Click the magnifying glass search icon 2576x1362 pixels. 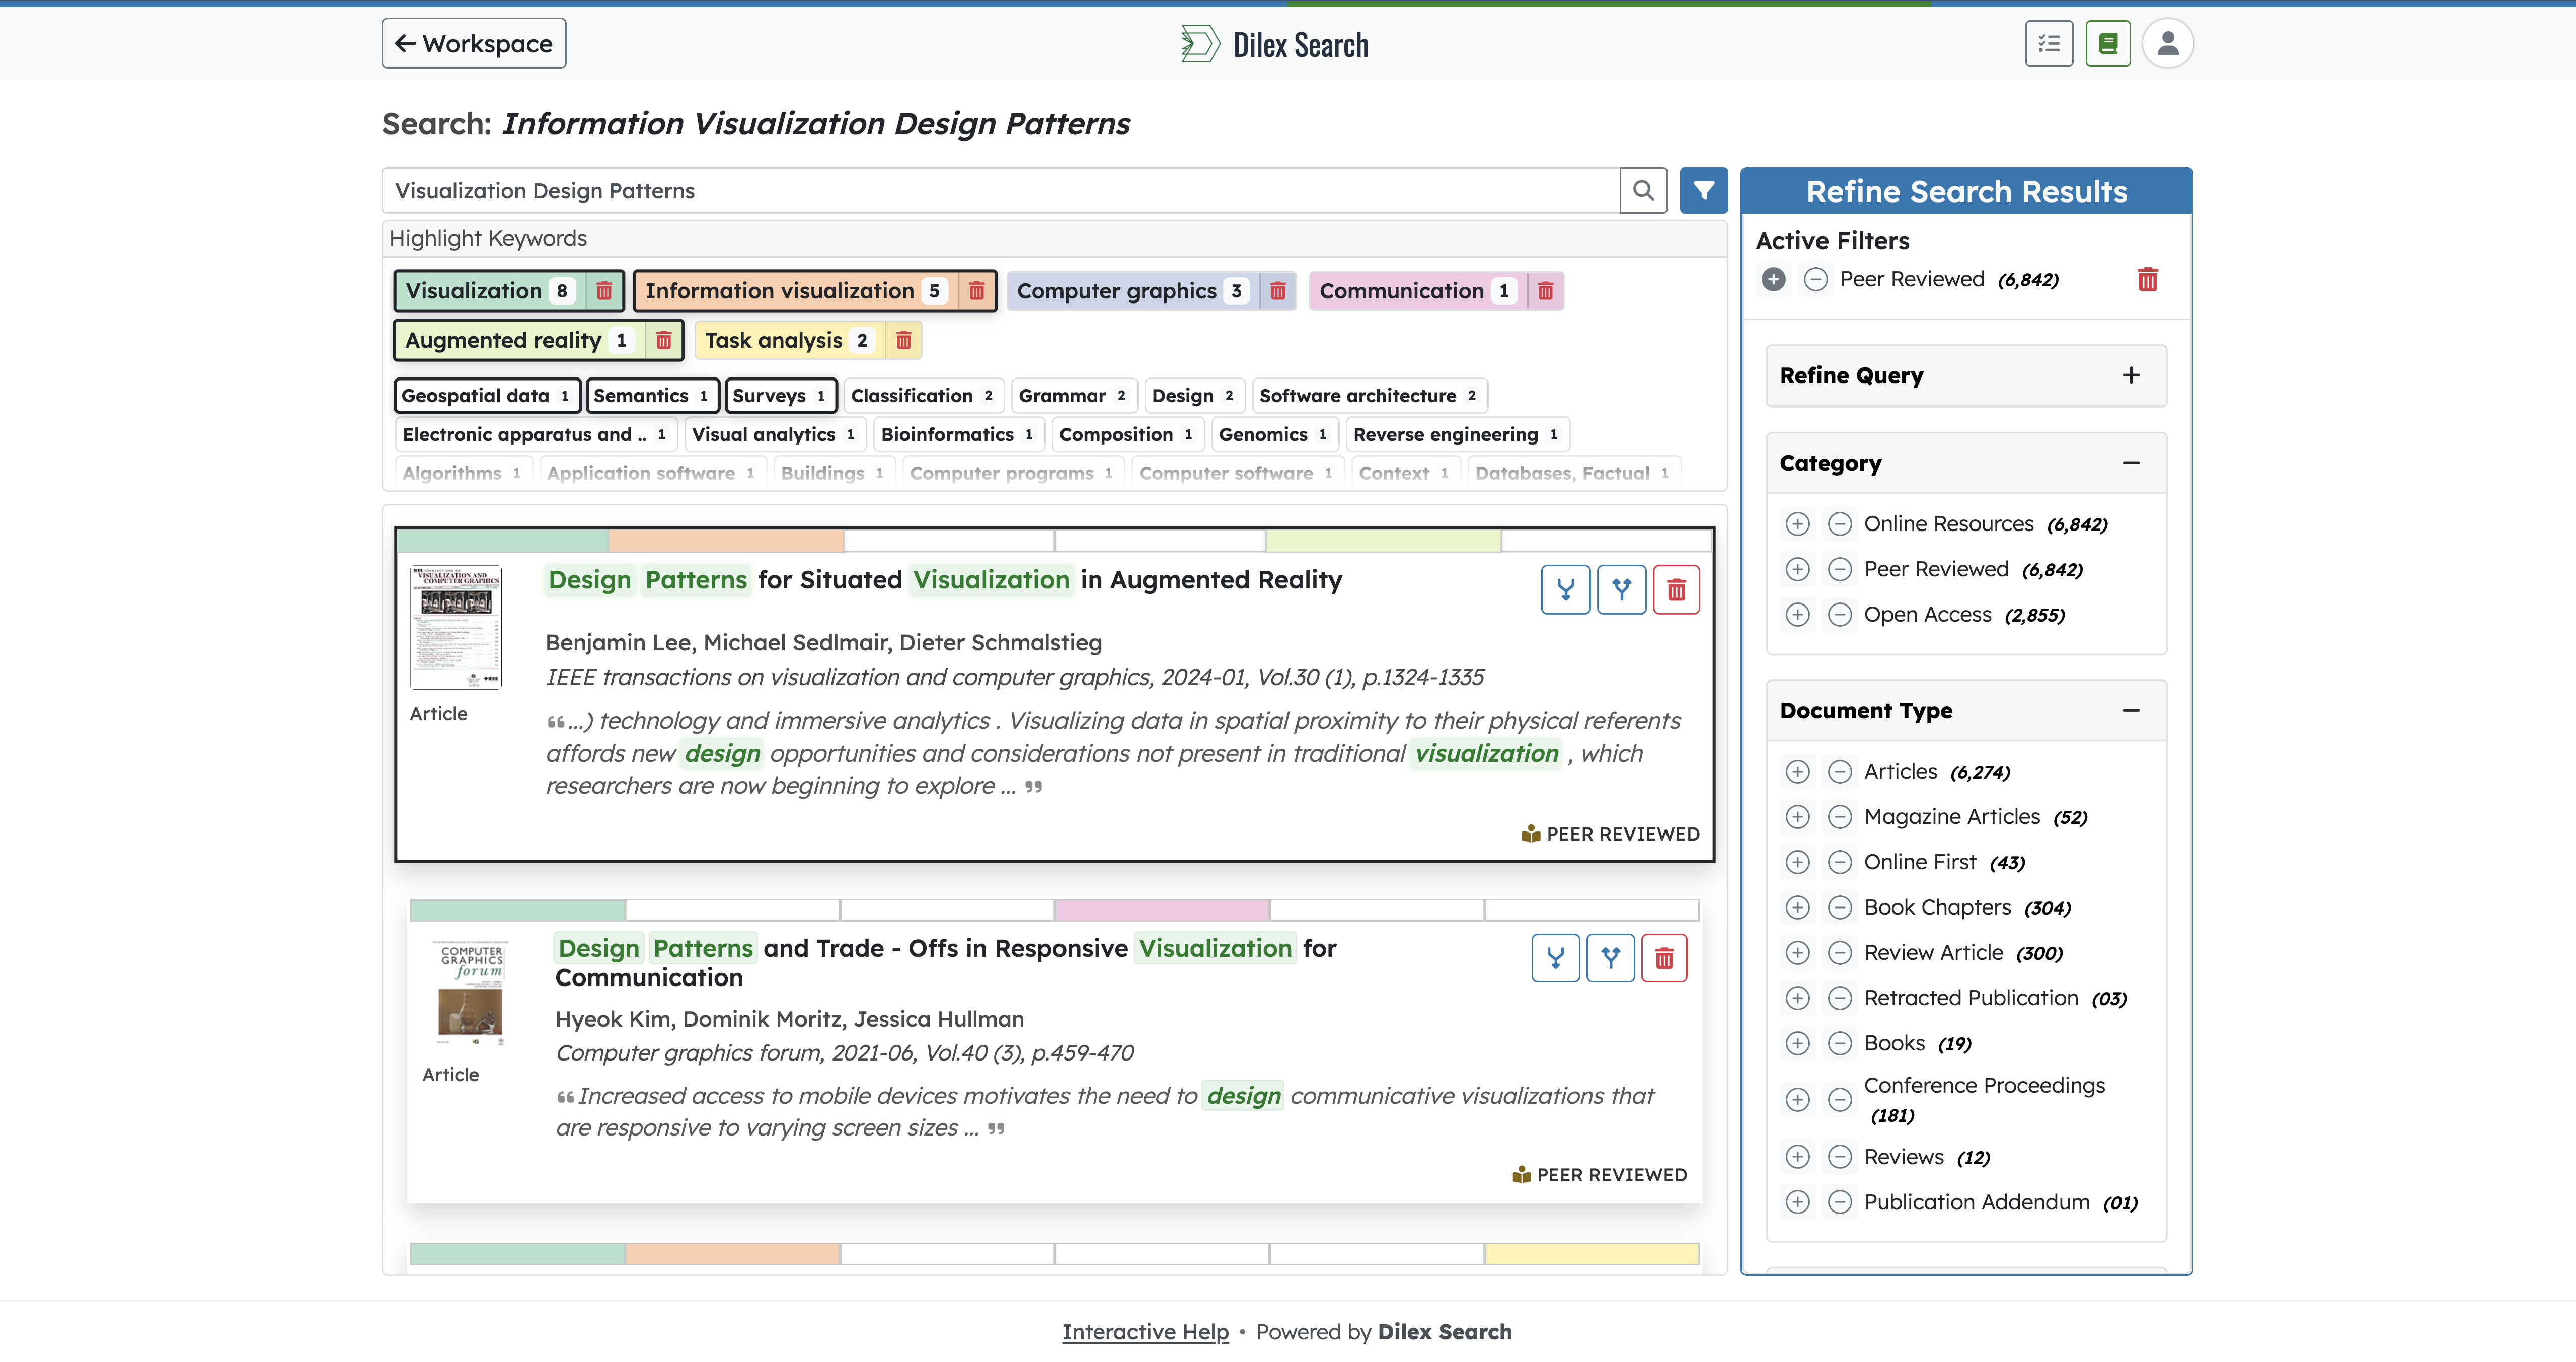pyautogui.click(x=1643, y=190)
